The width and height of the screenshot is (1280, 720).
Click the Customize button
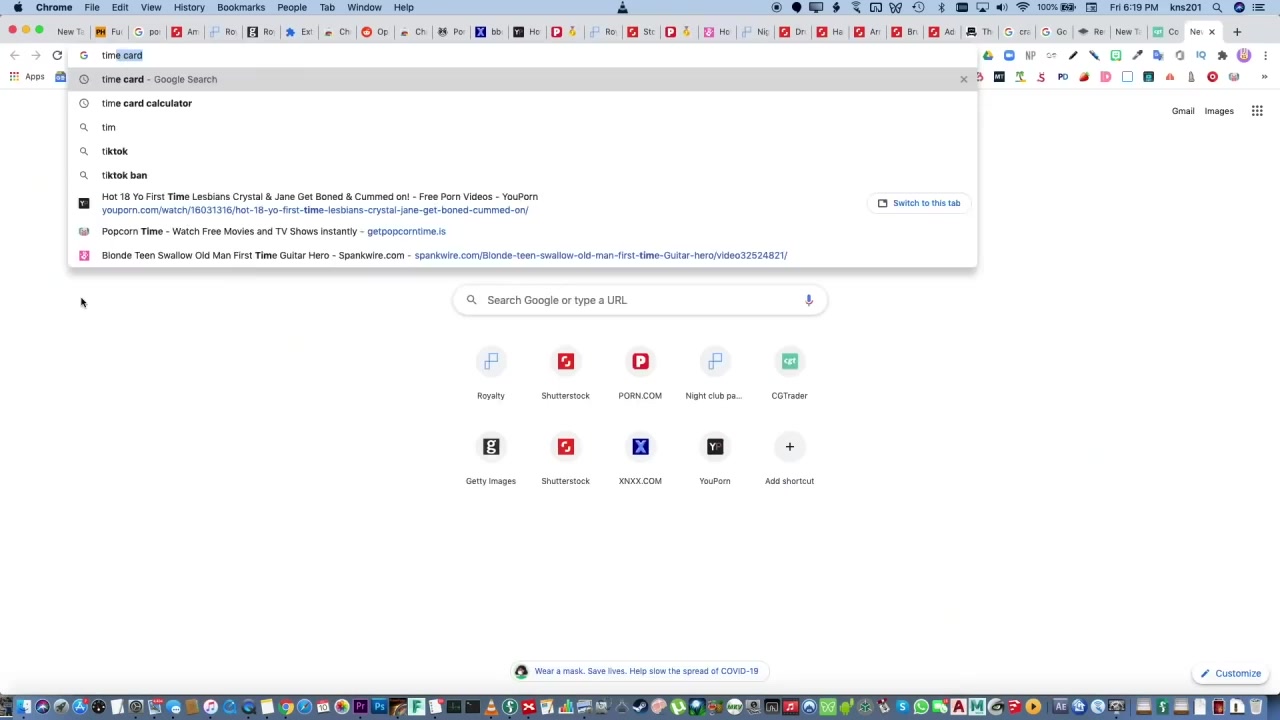tap(1231, 674)
